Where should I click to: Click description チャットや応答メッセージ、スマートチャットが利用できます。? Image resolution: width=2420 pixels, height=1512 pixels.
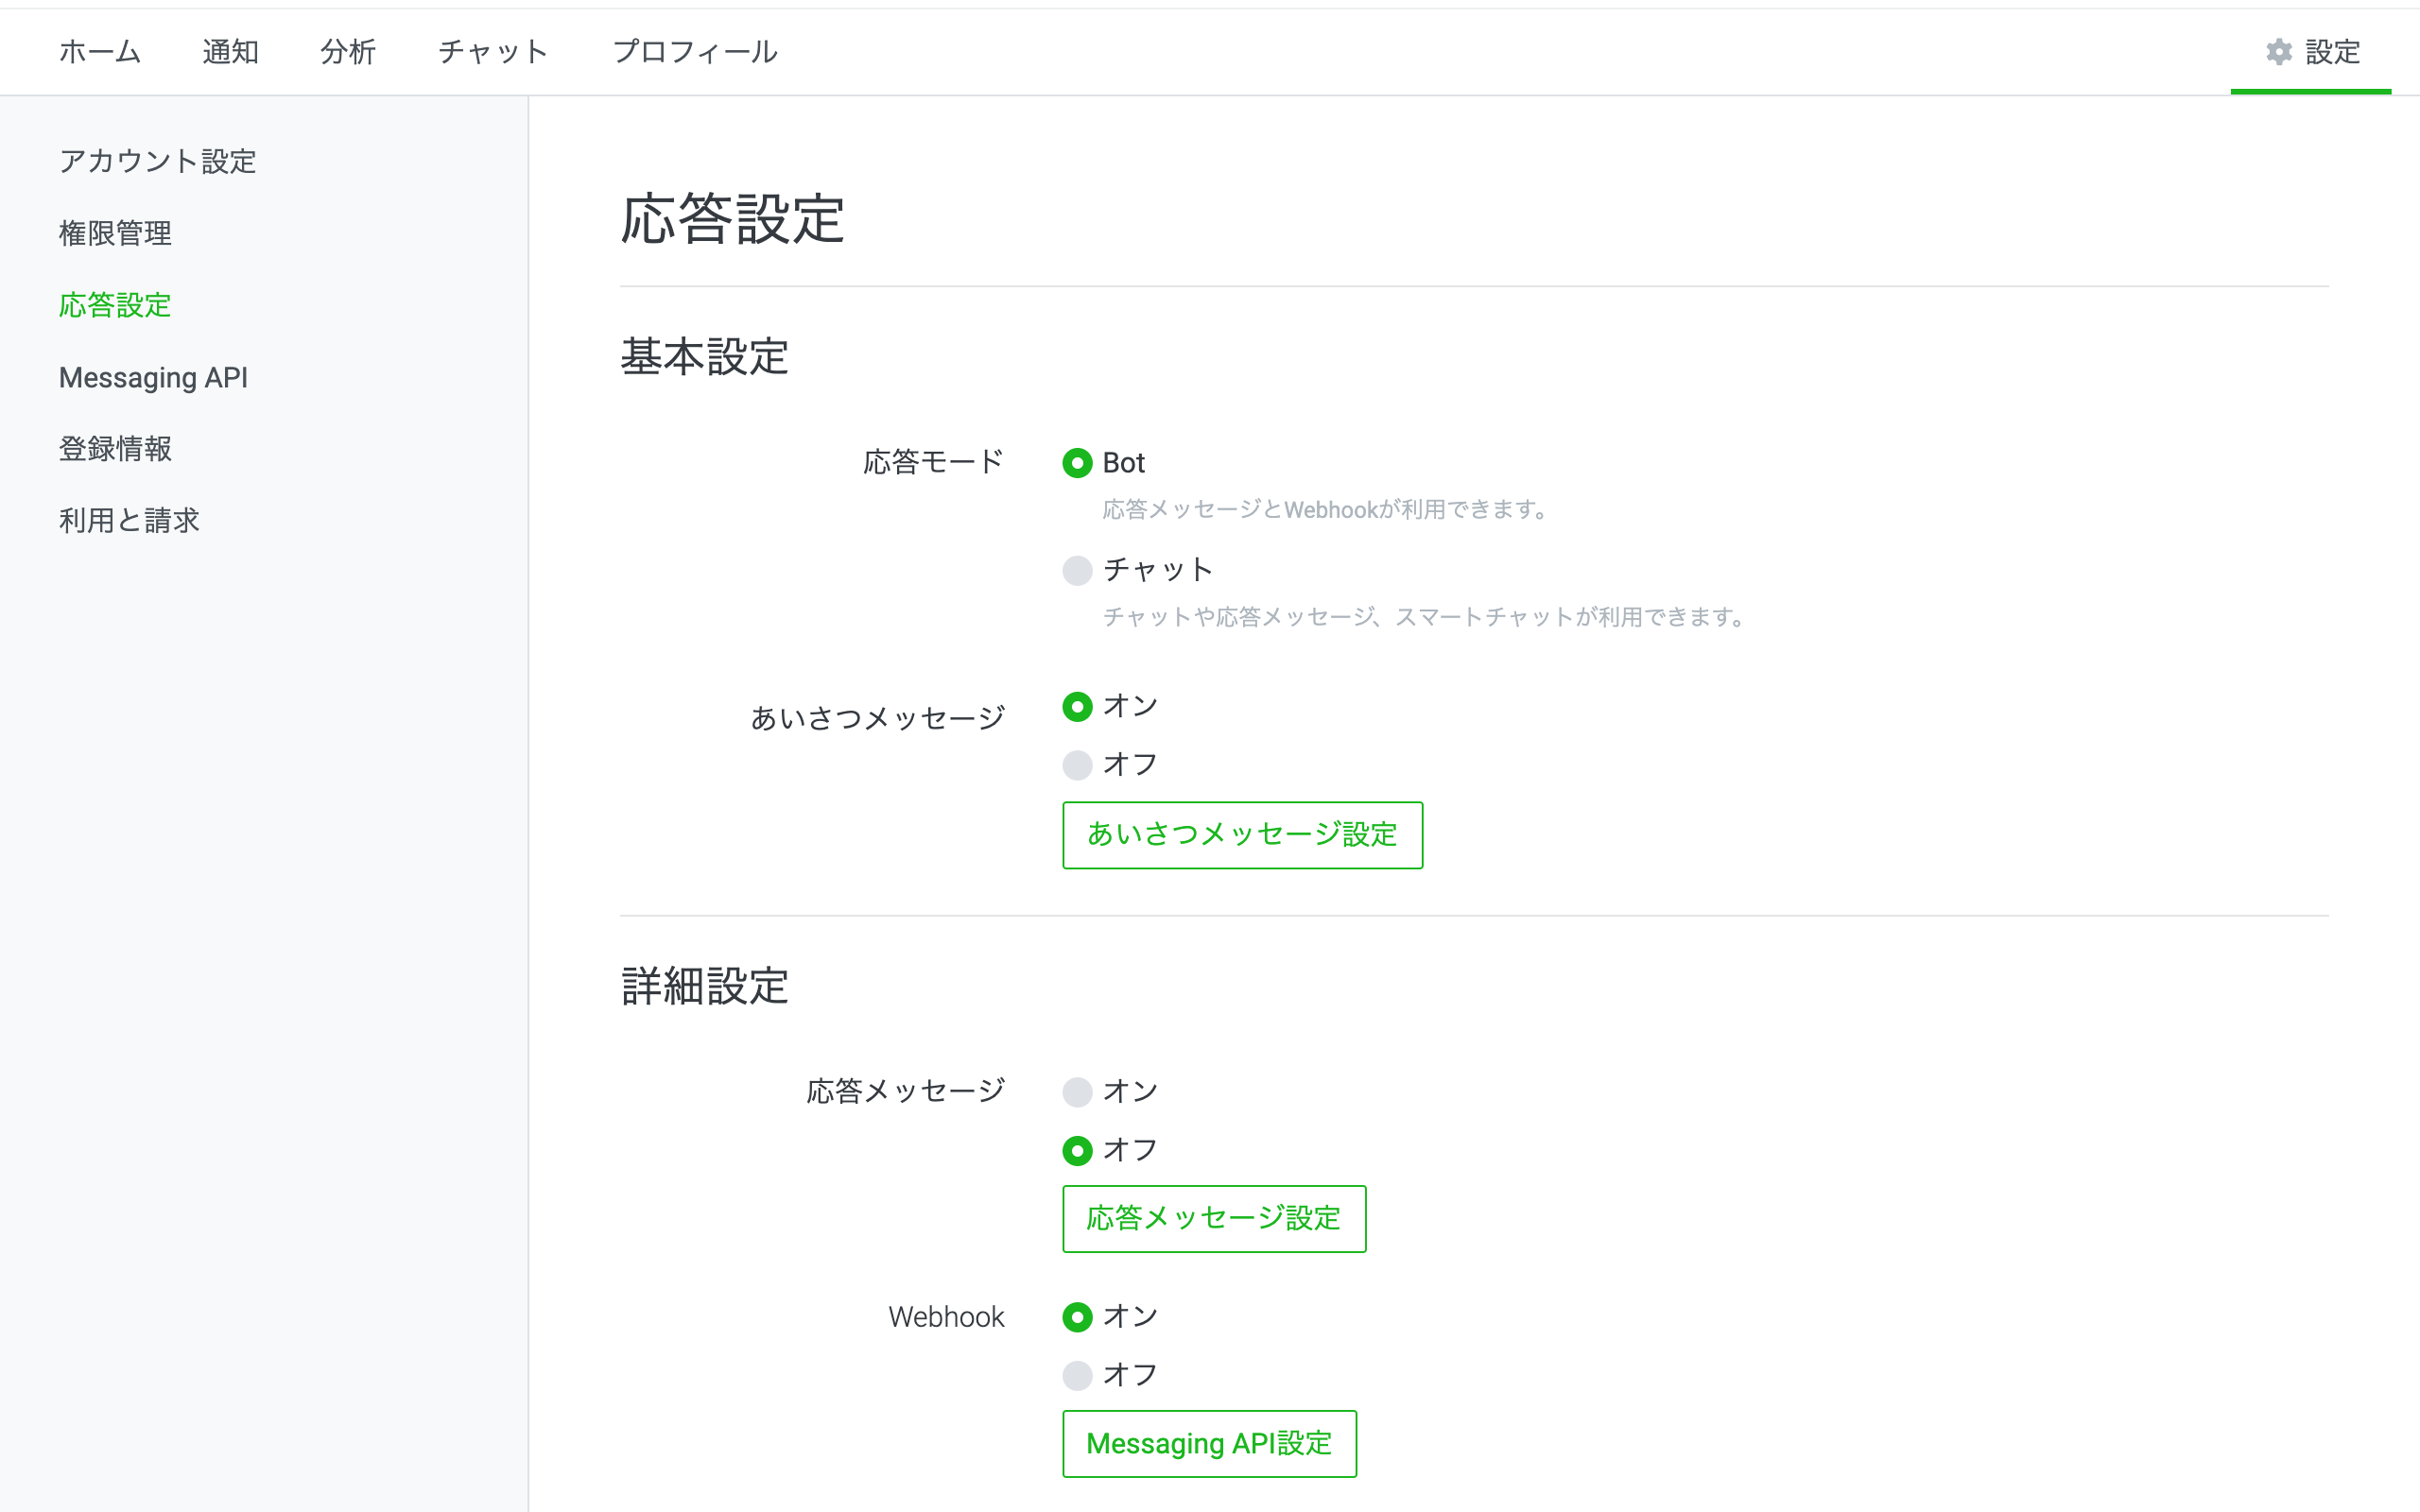[1426, 617]
